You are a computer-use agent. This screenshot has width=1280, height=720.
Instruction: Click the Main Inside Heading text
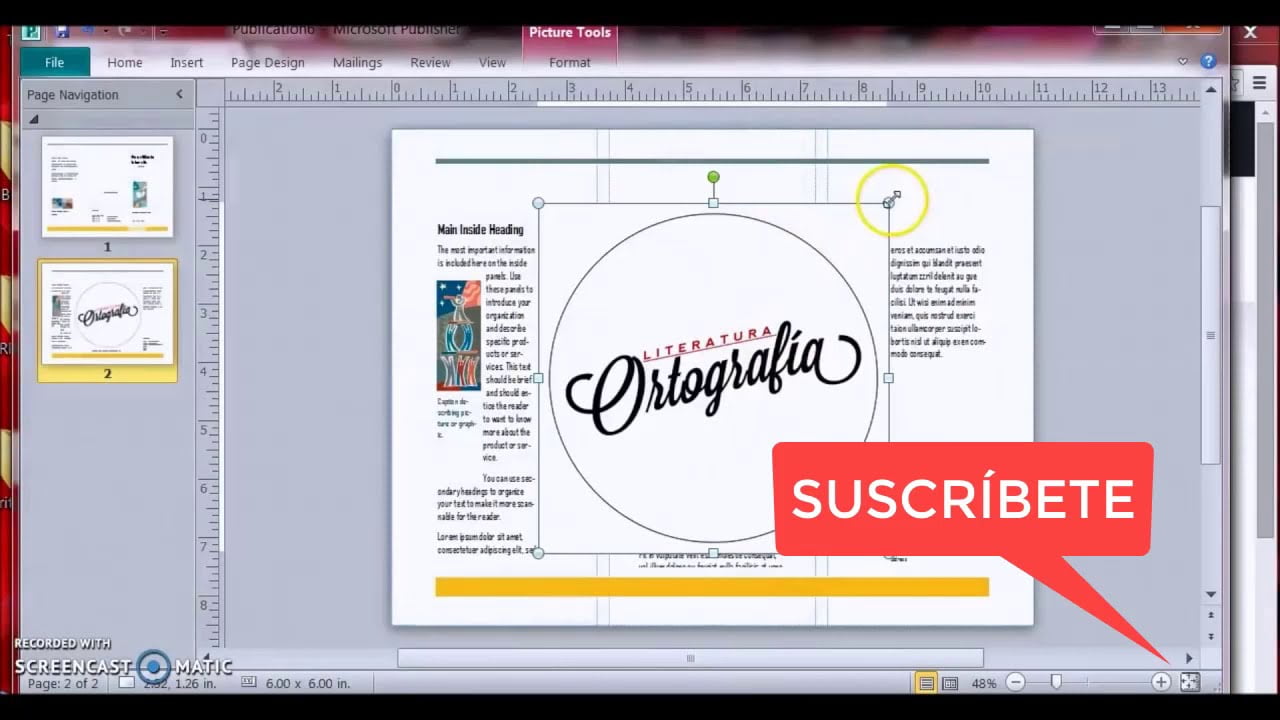(480, 229)
